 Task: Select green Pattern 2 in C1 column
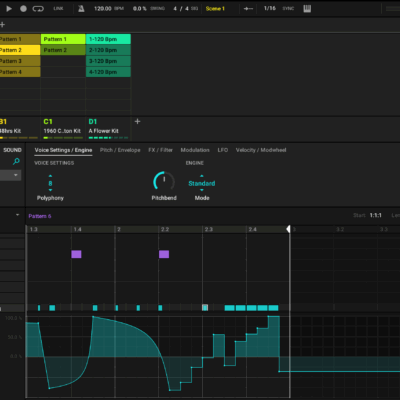coord(63,50)
